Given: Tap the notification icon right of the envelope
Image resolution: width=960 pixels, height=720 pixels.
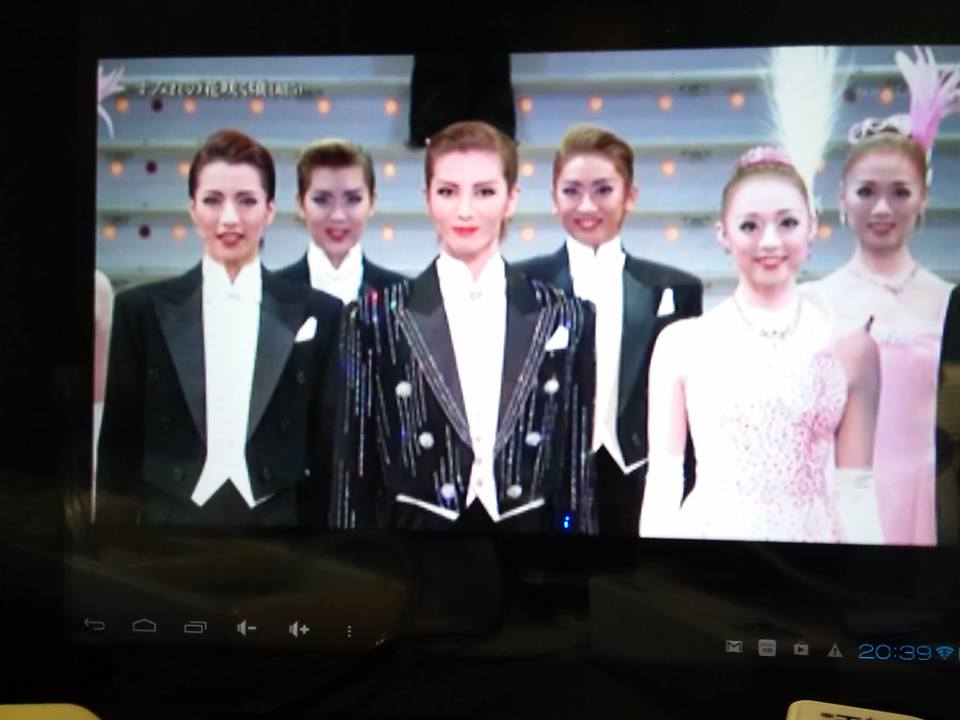Looking at the screenshot, I should pos(767,648).
